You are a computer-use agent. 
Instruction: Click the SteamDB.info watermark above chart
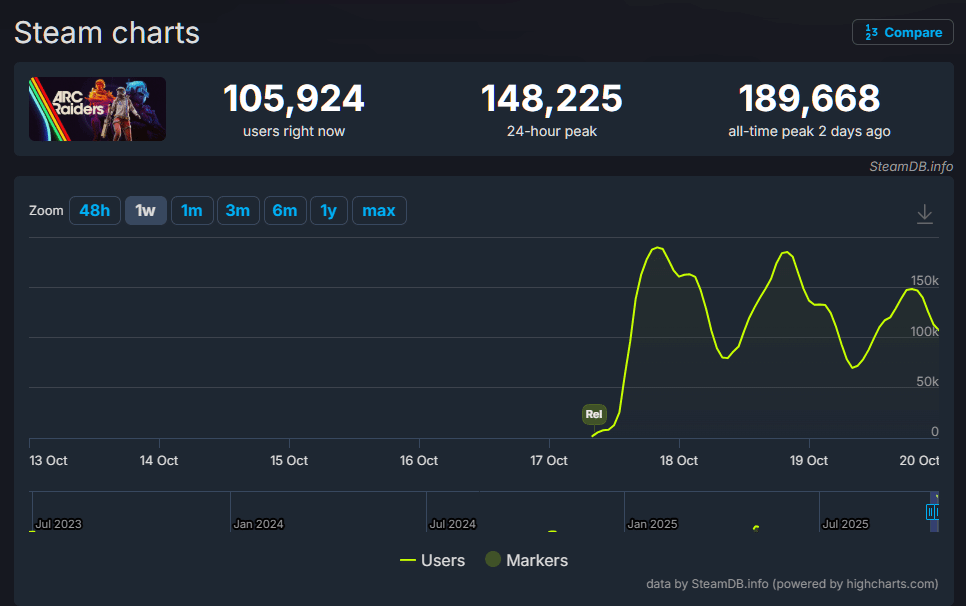tap(910, 166)
